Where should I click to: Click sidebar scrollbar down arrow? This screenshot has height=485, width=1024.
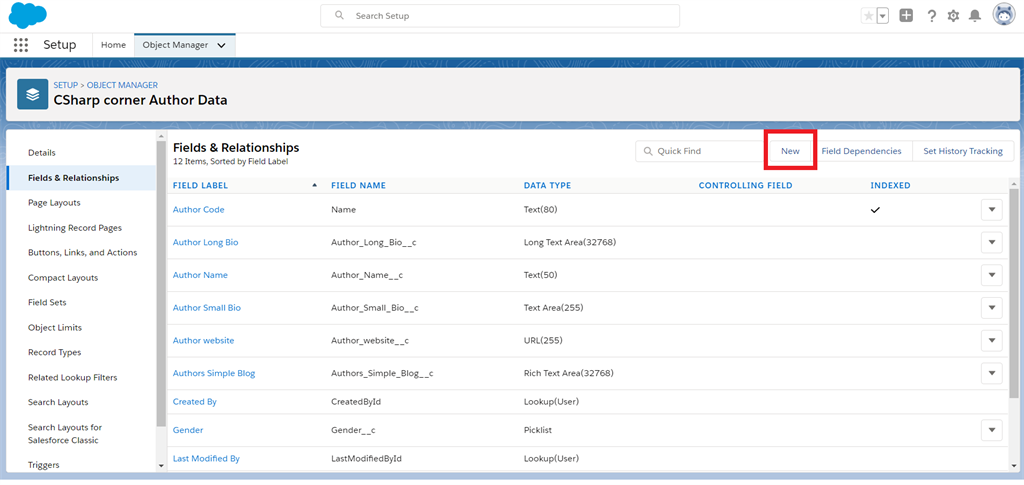point(161,466)
